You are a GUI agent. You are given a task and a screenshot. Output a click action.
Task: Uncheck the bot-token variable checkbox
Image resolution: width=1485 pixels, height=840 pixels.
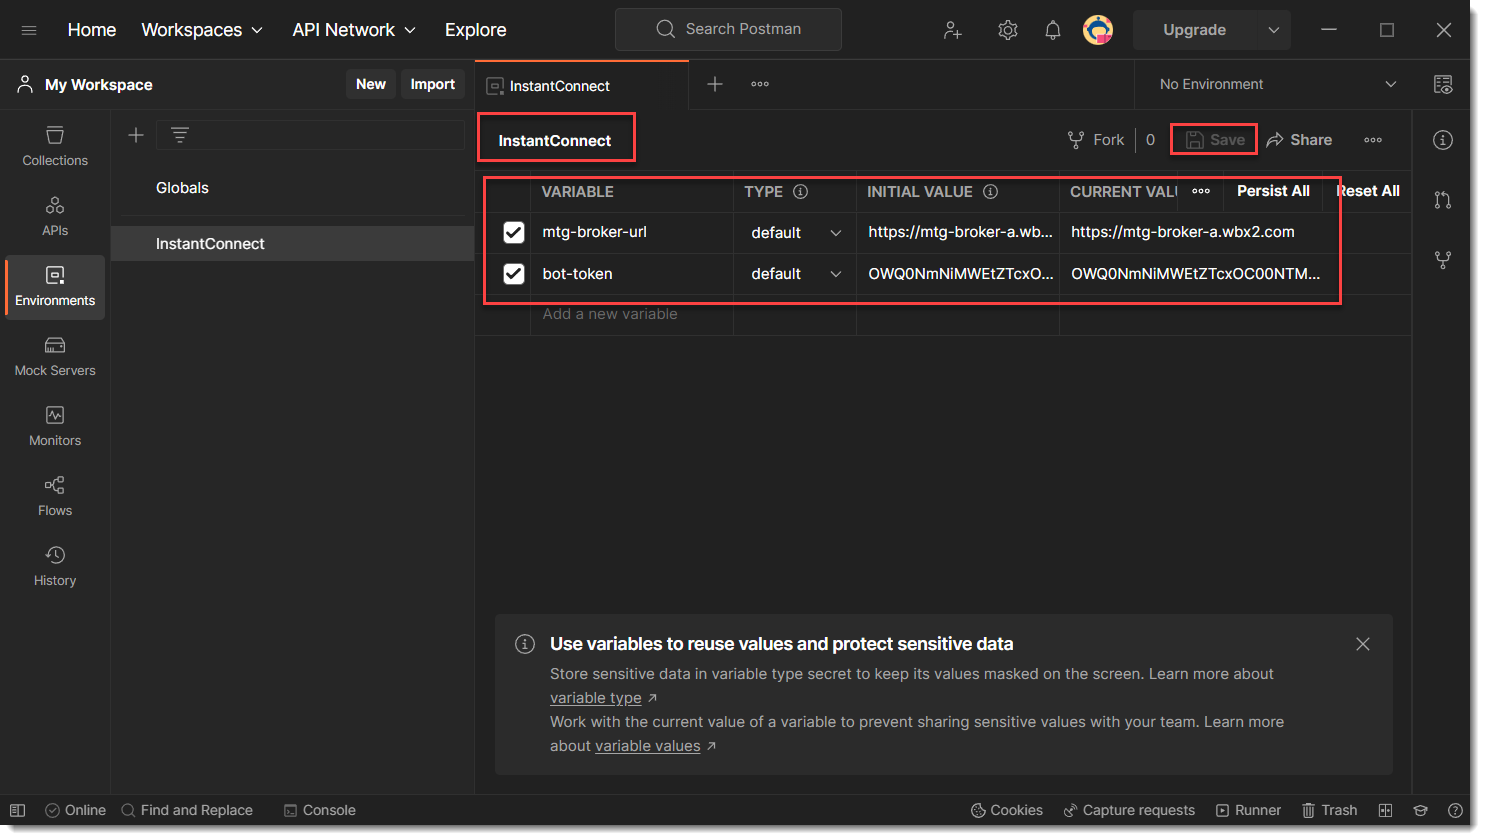[514, 273]
